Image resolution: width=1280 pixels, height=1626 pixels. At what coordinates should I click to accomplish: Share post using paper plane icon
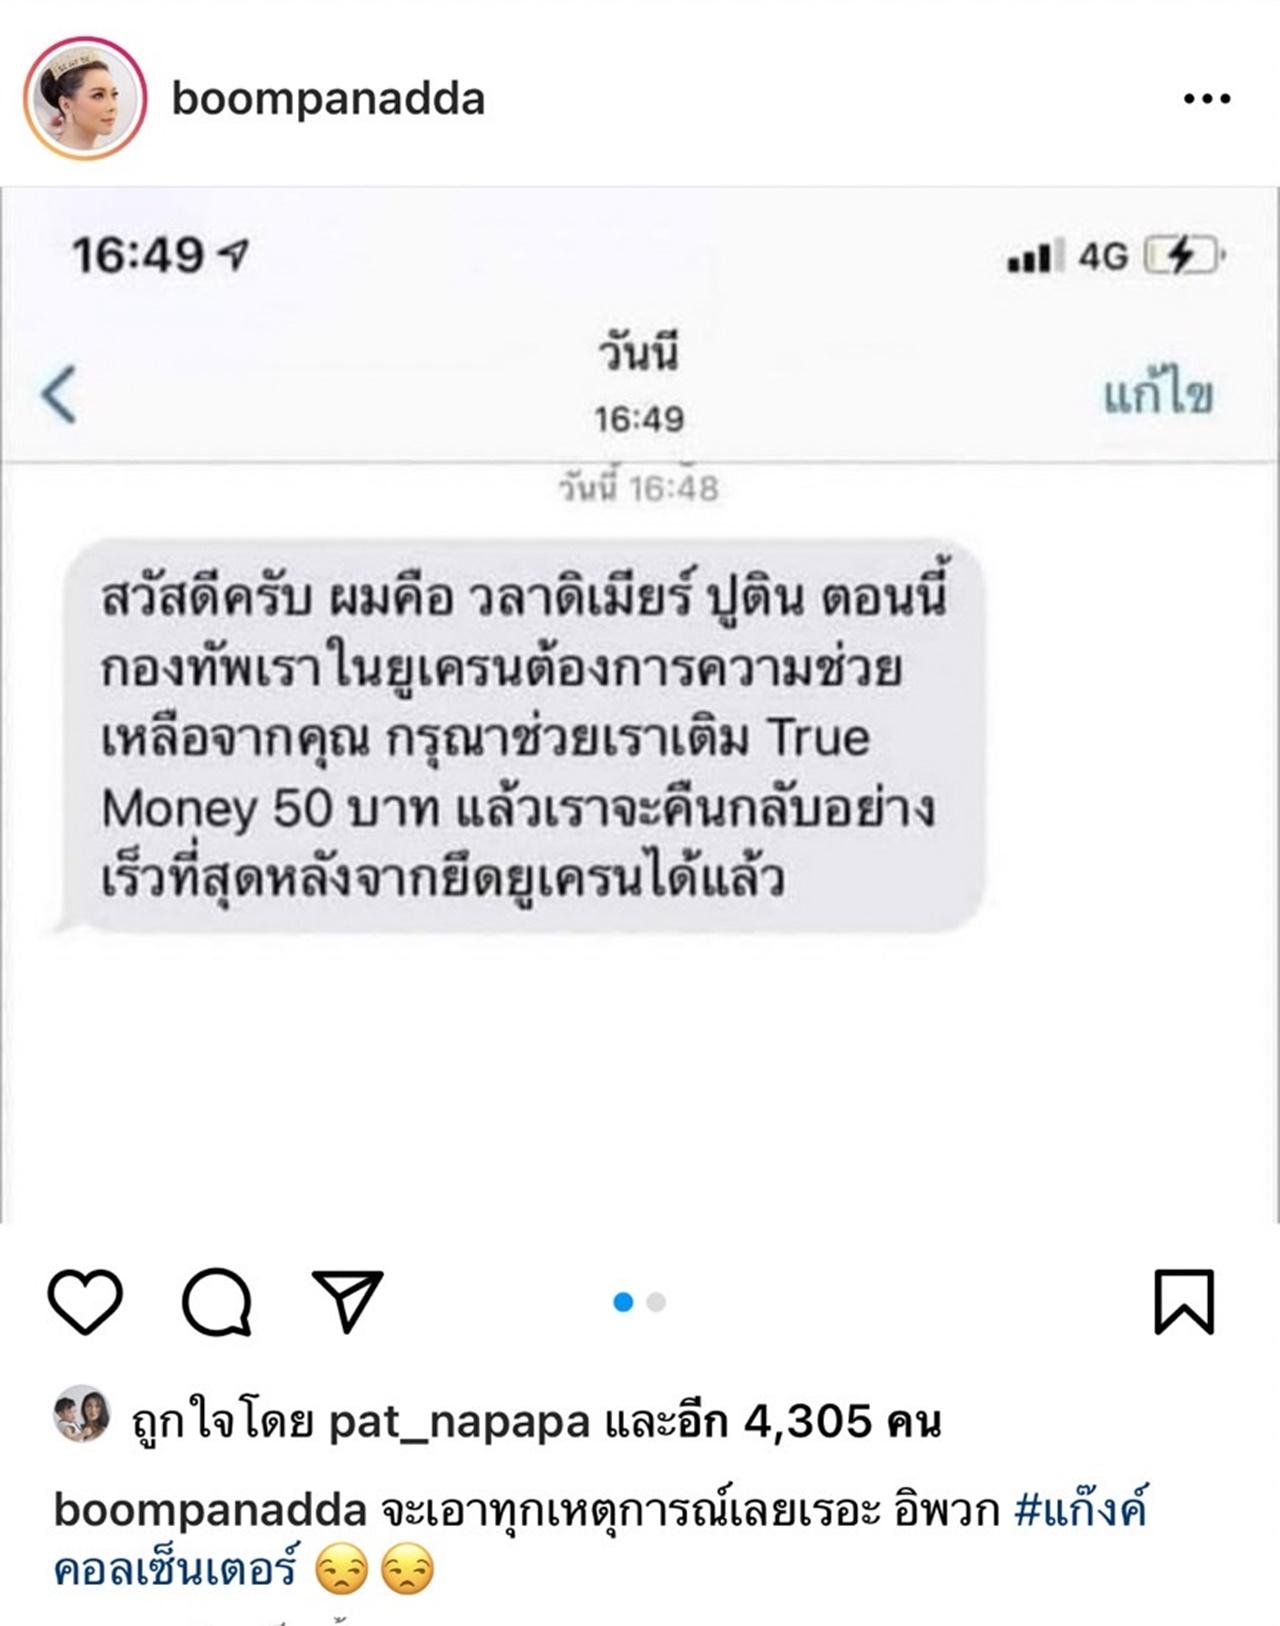pyautogui.click(x=347, y=1301)
